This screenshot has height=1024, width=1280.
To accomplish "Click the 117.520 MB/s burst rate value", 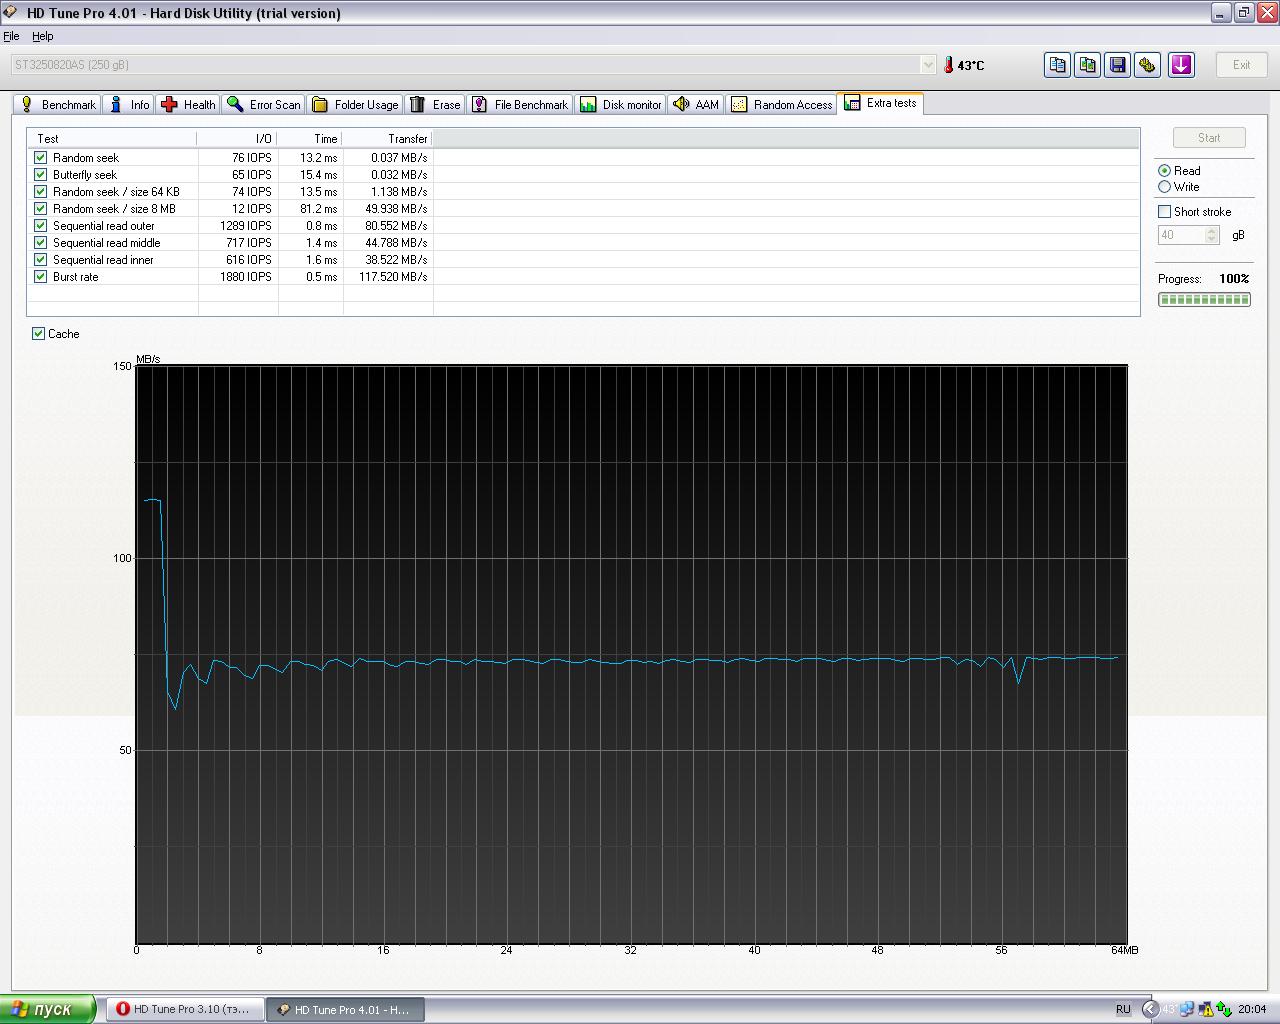I will (393, 277).
